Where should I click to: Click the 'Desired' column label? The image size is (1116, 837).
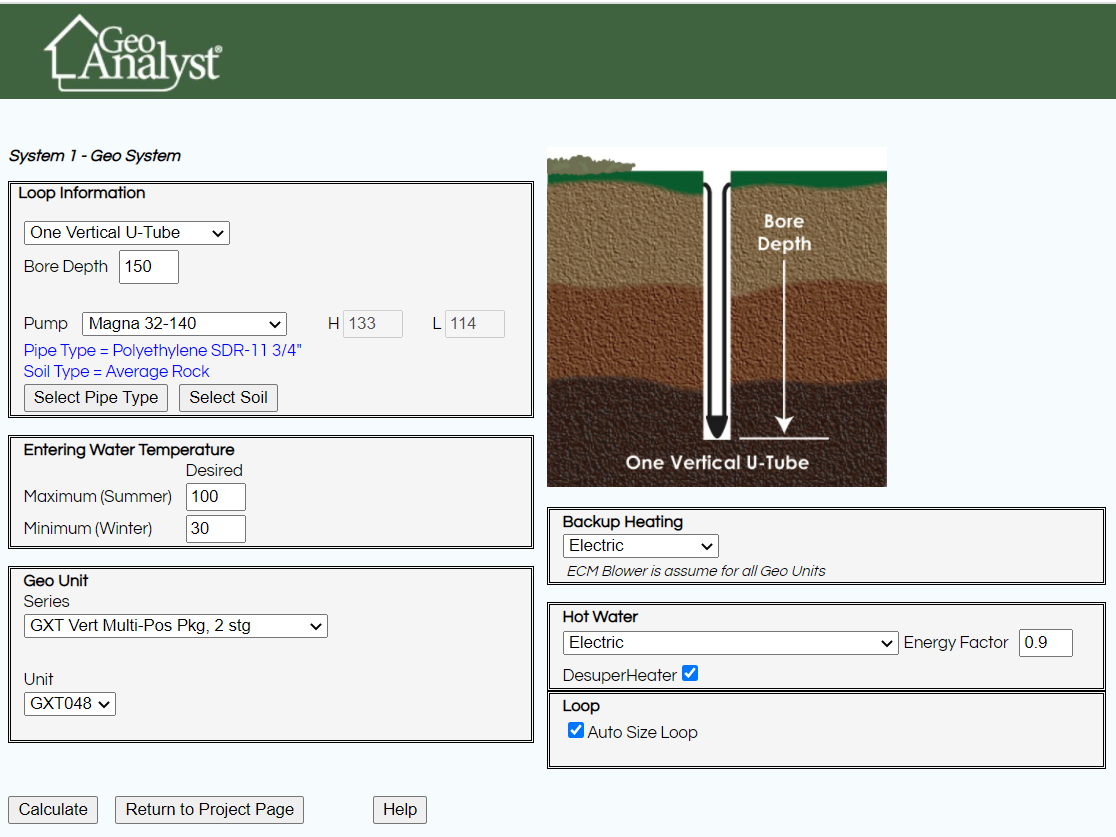[214, 470]
